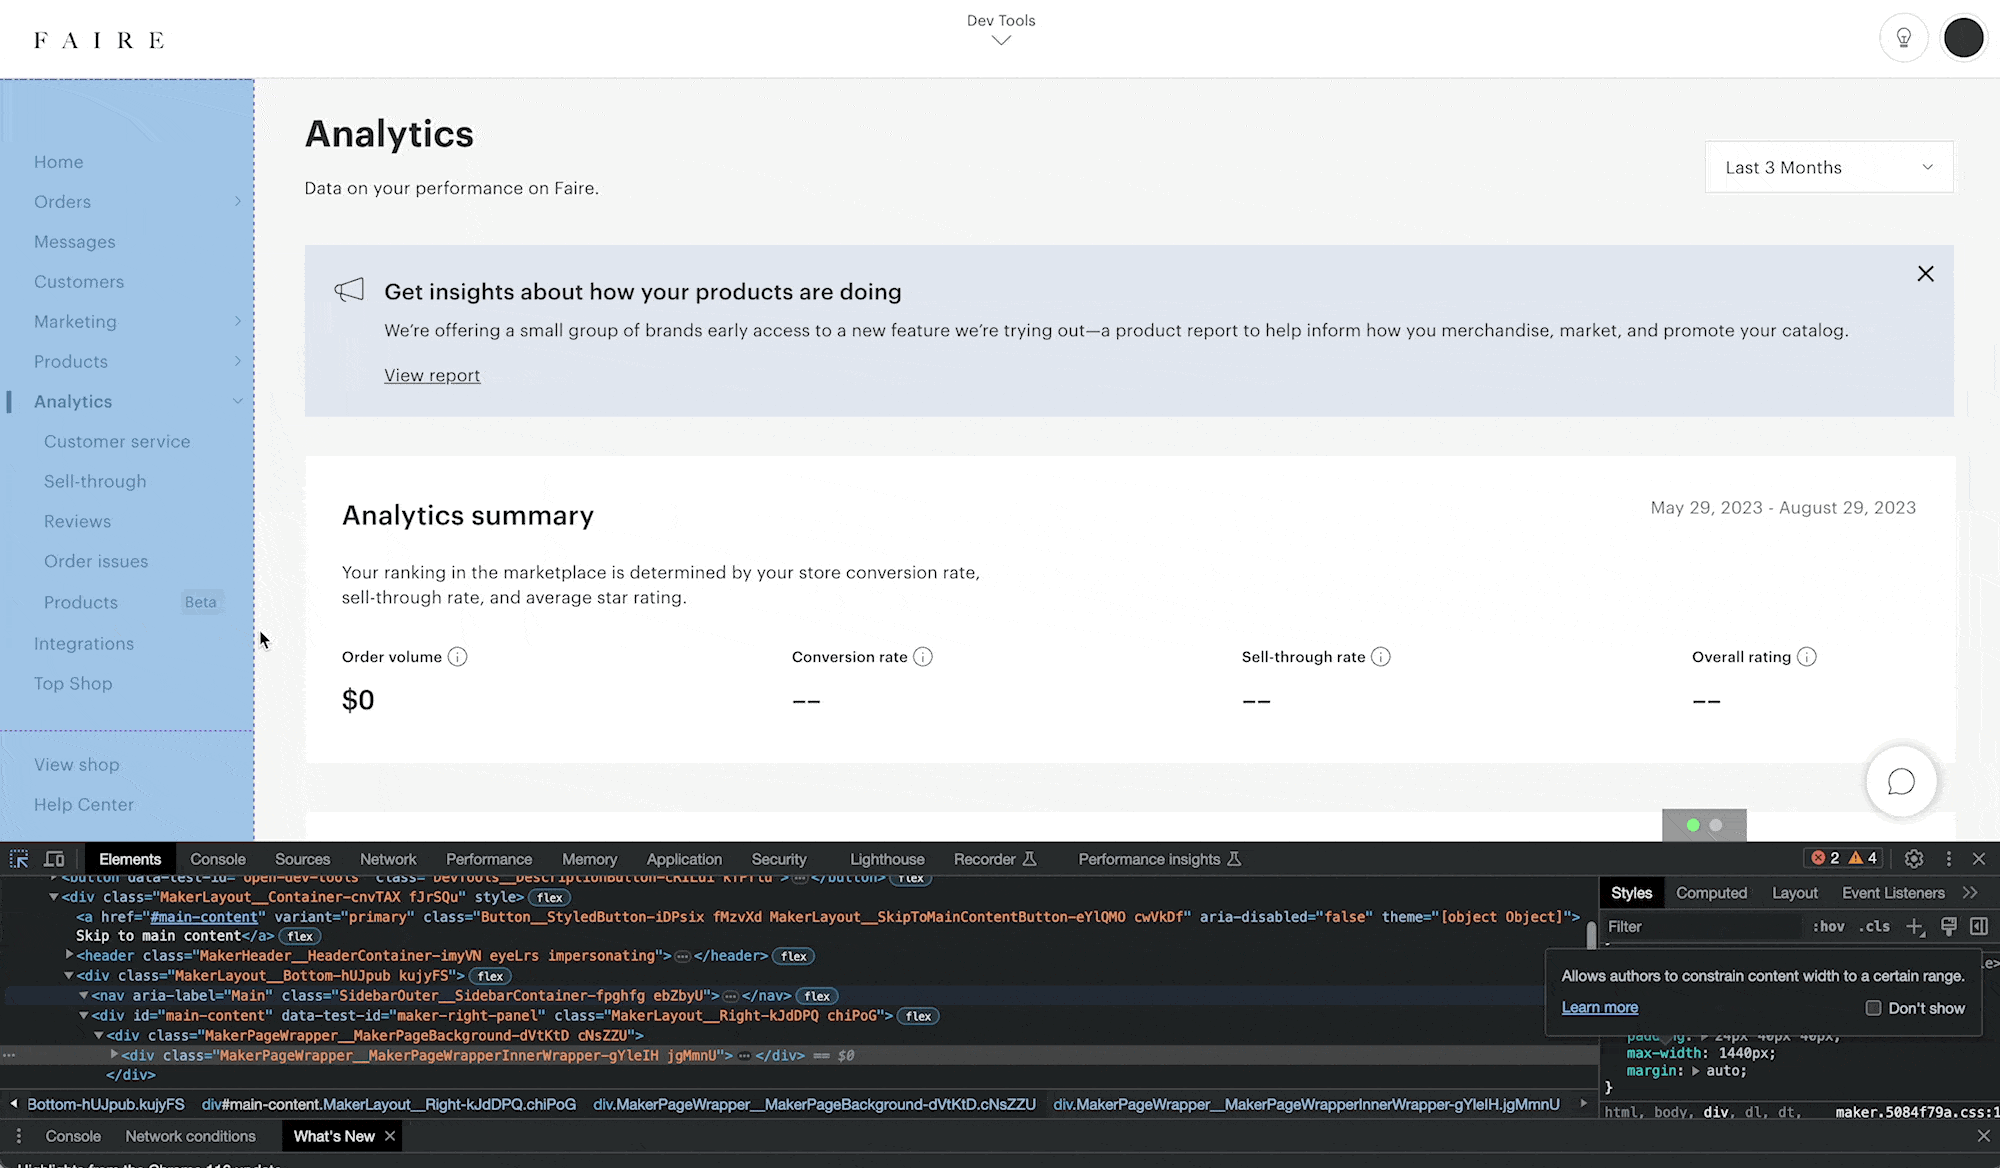Image resolution: width=2000 pixels, height=1168 pixels.
Task: Open the Last 3 Months date dropdown
Action: click(1828, 167)
